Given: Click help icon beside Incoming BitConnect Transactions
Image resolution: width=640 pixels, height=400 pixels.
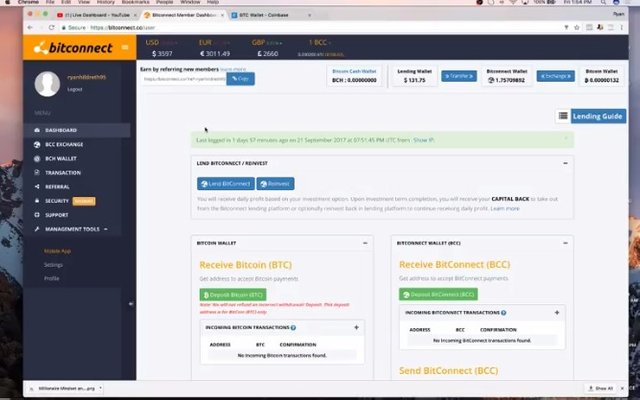Looking at the screenshot, I should tap(503, 313).
